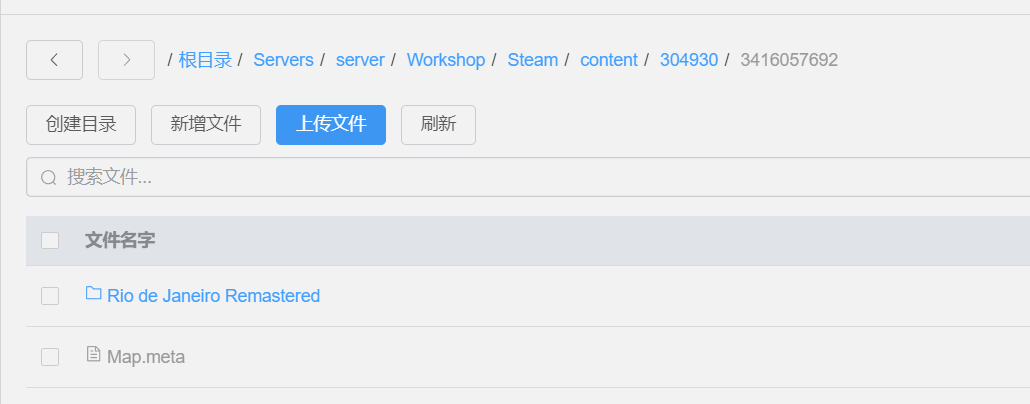
Task: Click the forward navigation arrow button
Action: tap(126, 60)
